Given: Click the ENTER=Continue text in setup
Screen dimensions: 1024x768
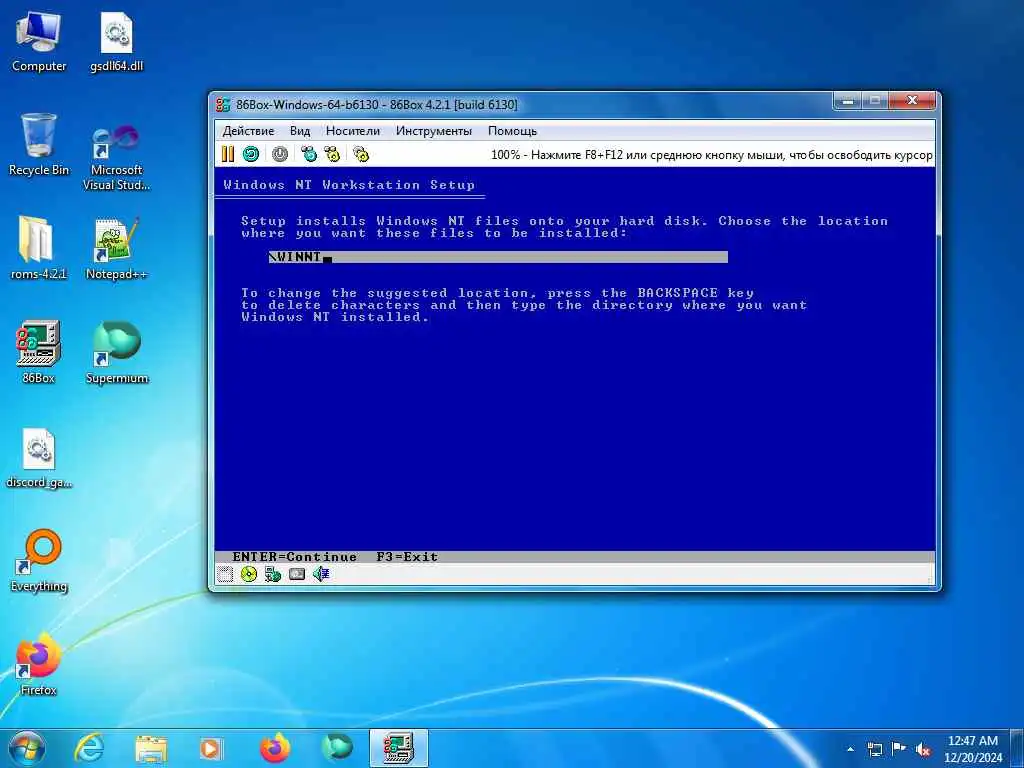Looking at the screenshot, I should (295, 557).
